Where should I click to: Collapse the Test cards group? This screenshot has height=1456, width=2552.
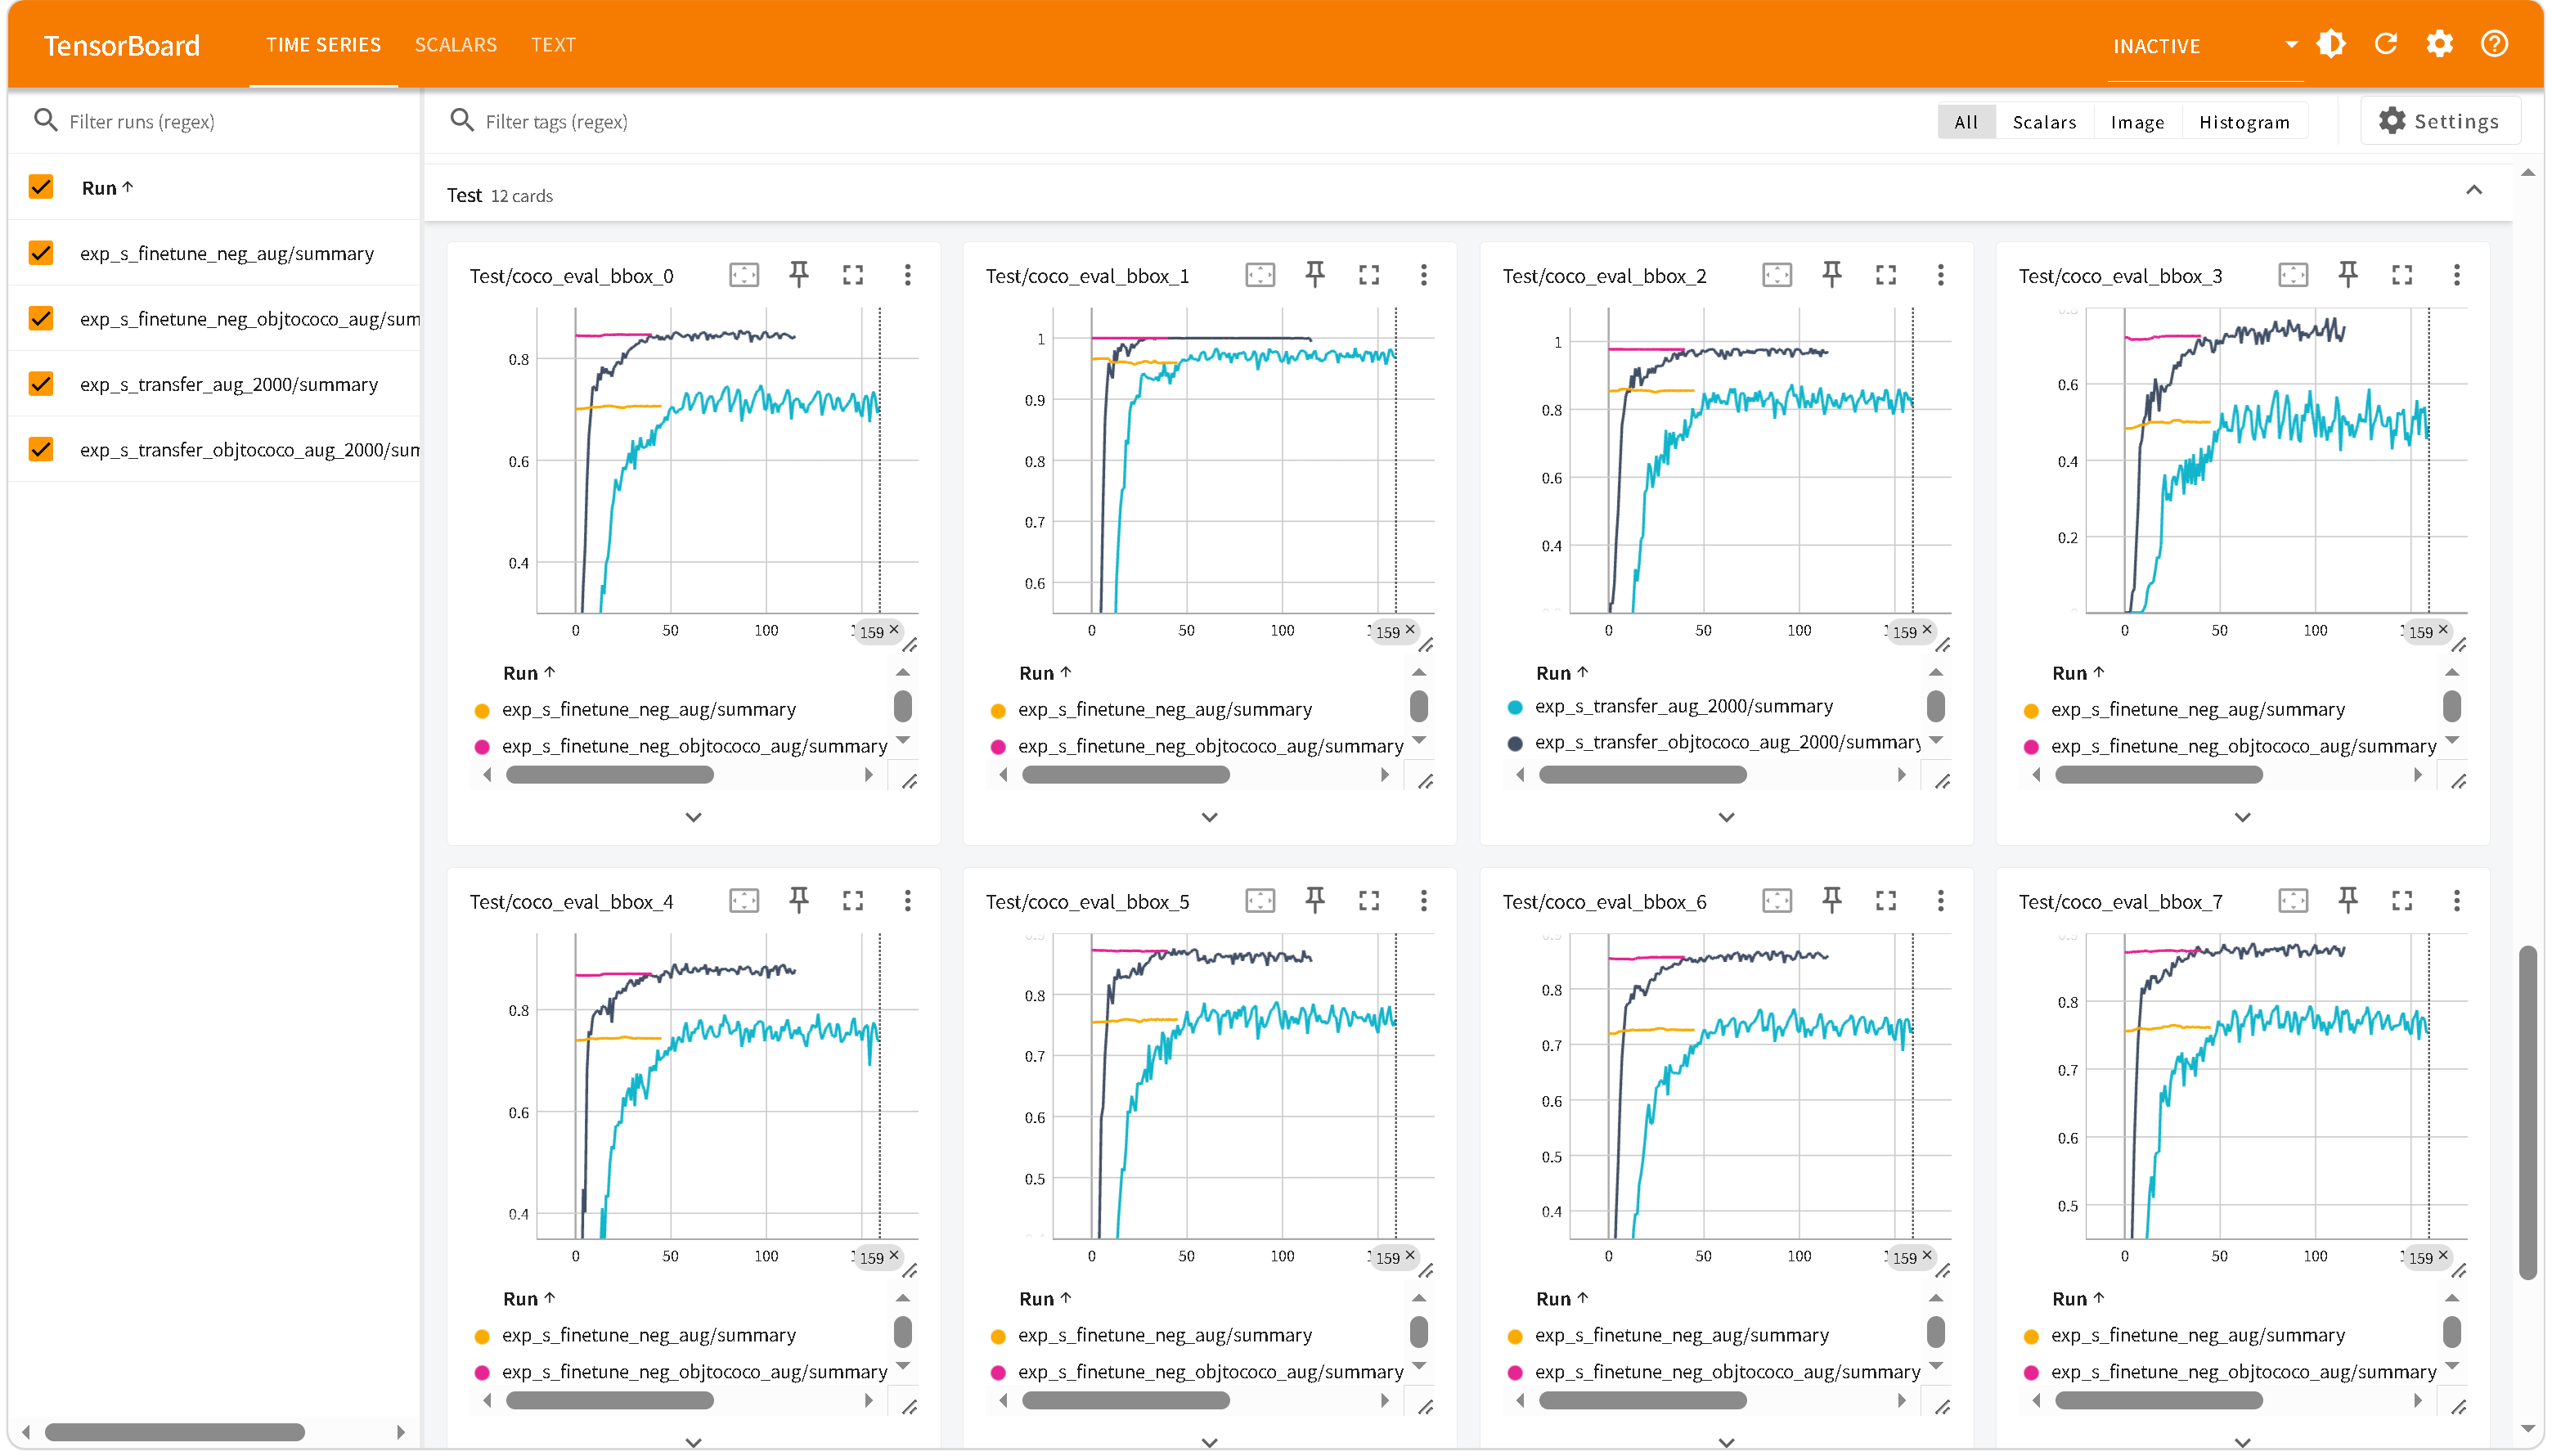click(x=2473, y=190)
